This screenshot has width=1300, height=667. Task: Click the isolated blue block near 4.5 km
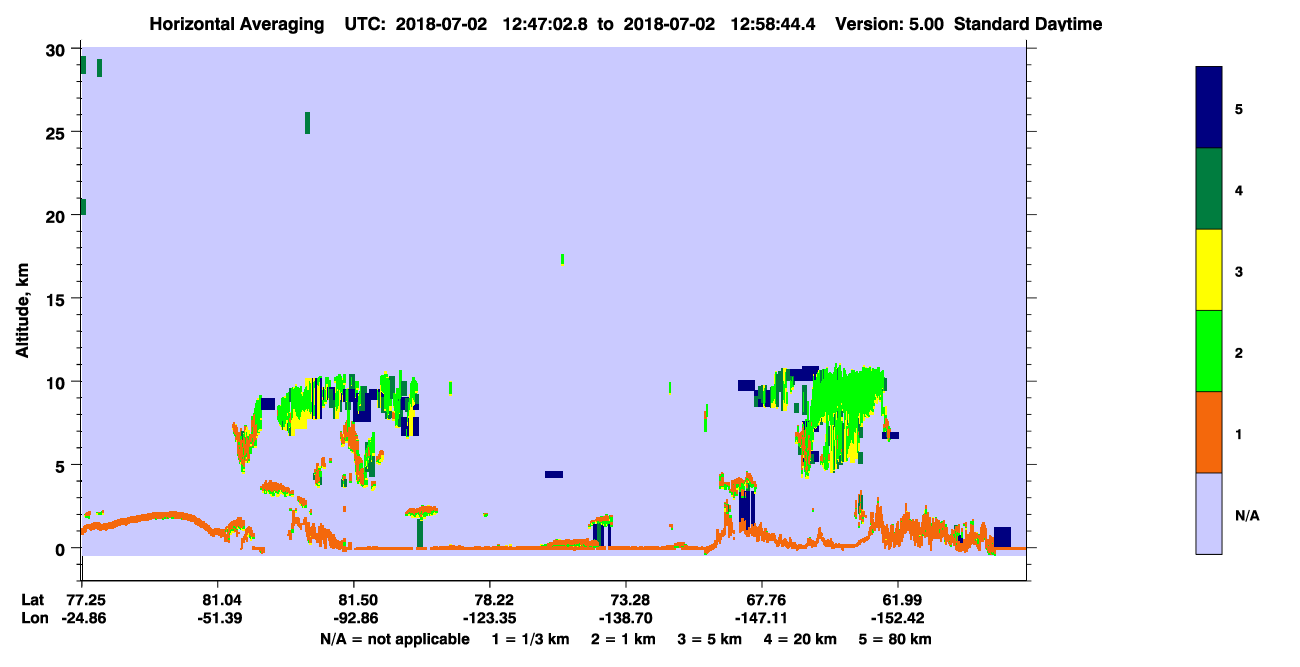click(x=554, y=474)
